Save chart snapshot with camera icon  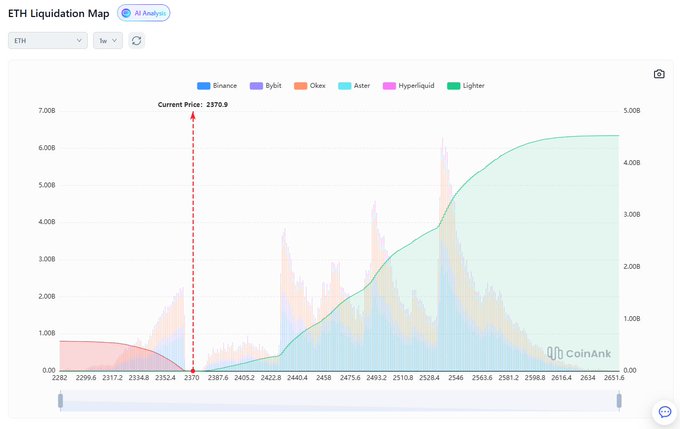[659, 74]
